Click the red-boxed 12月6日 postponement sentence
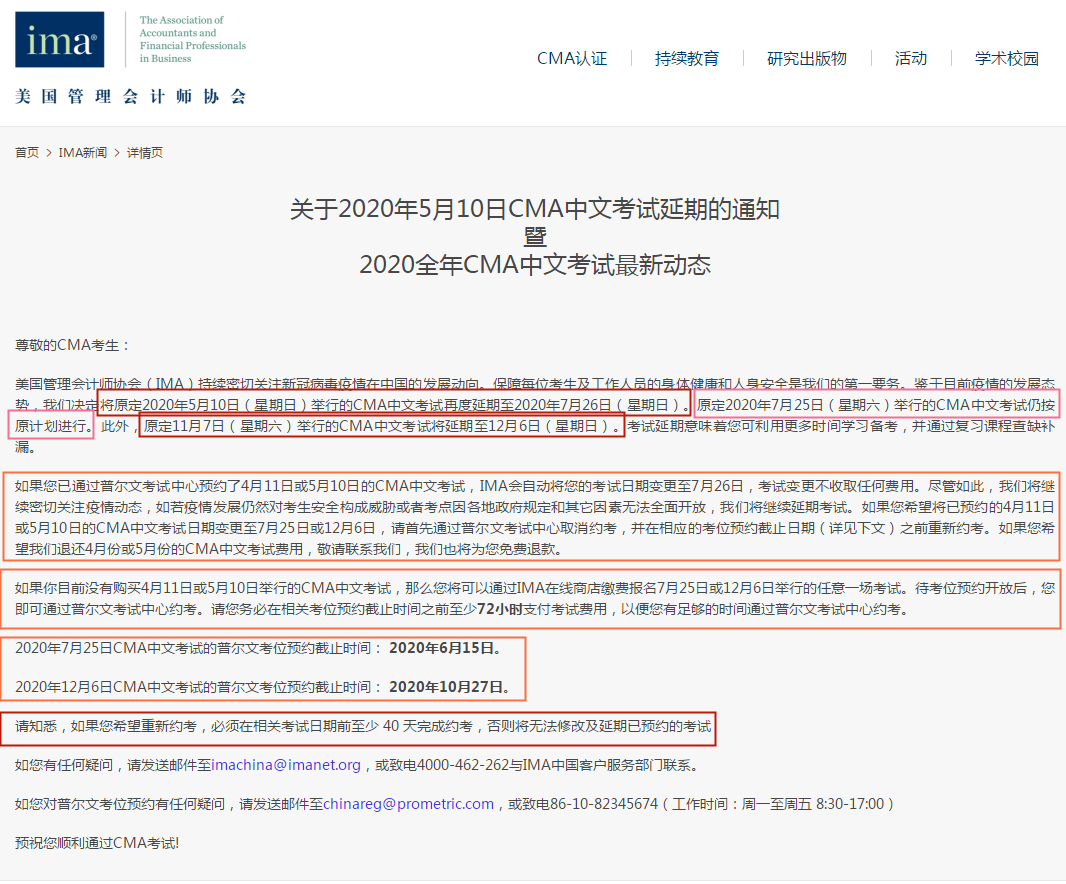 (380, 425)
